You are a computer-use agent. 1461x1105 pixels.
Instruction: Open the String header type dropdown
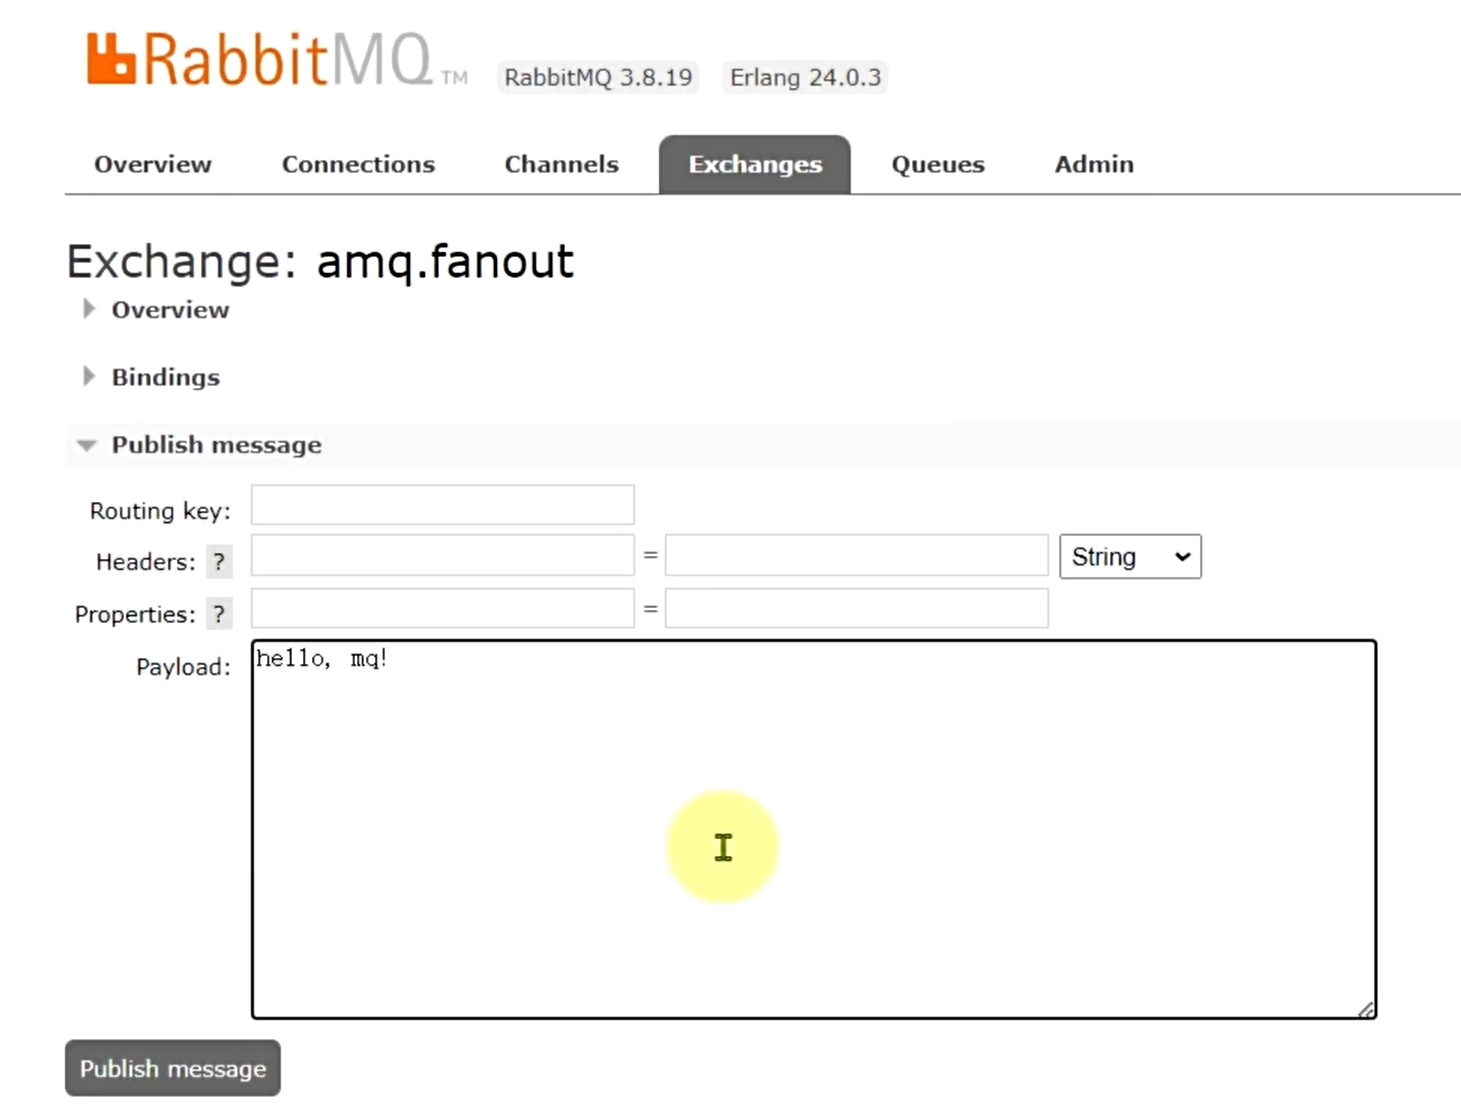[1130, 557]
